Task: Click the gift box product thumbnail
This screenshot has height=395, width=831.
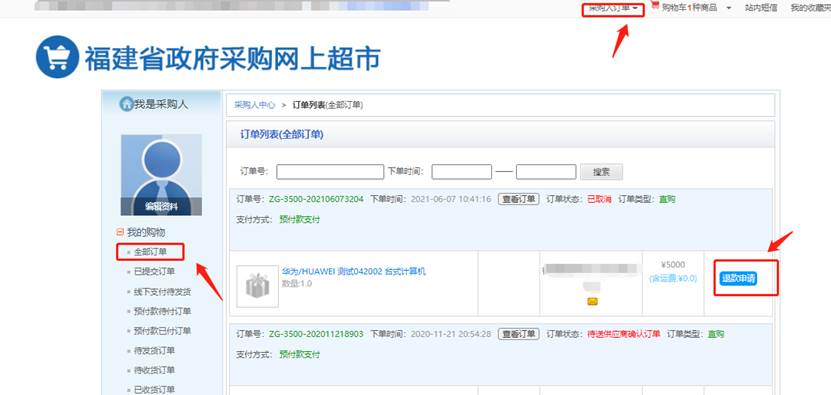Action: click(x=258, y=286)
